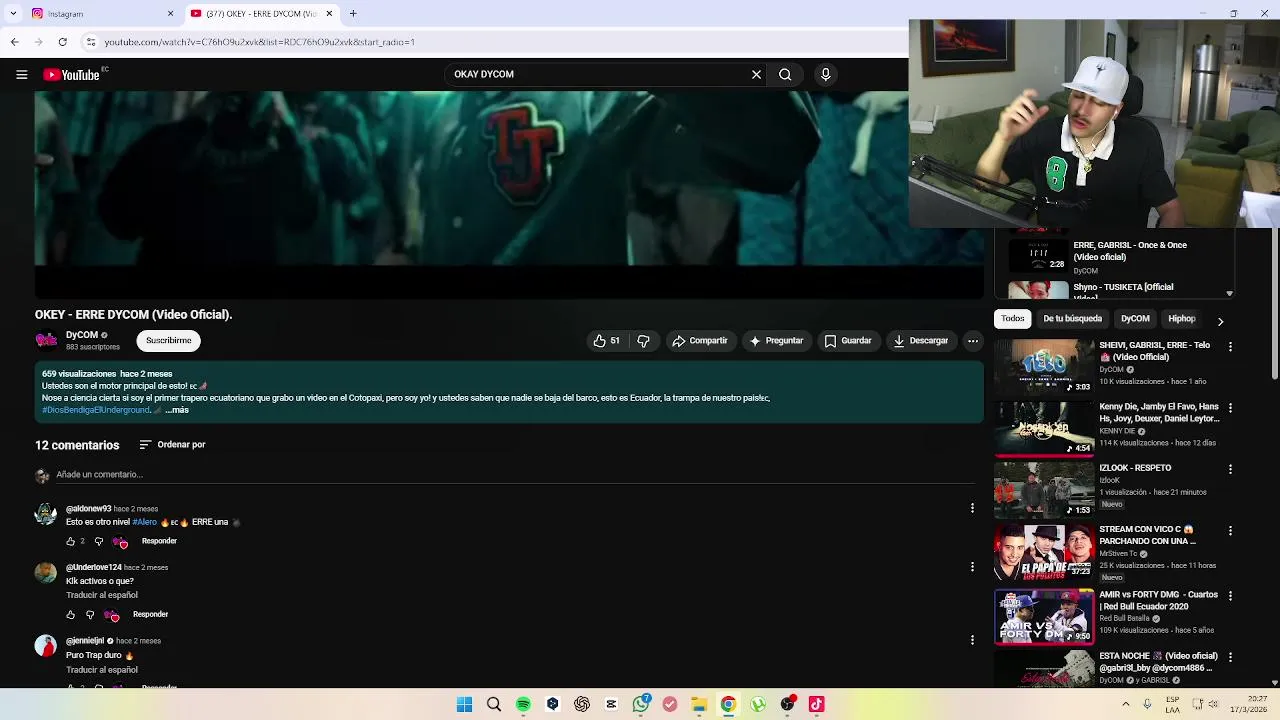The width and height of the screenshot is (1280, 720).
Task: Run the search with the magnifier button
Action: tap(785, 74)
